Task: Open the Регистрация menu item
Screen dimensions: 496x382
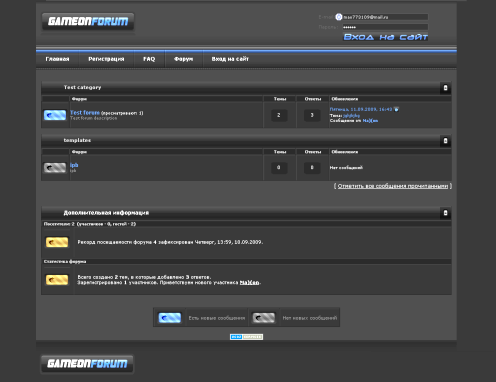Action: [x=106, y=59]
